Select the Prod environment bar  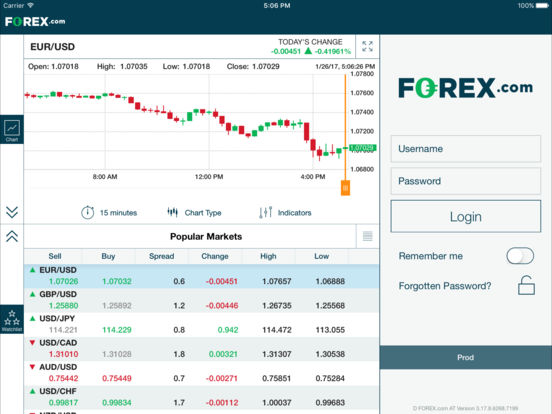(x=465, y=357)
